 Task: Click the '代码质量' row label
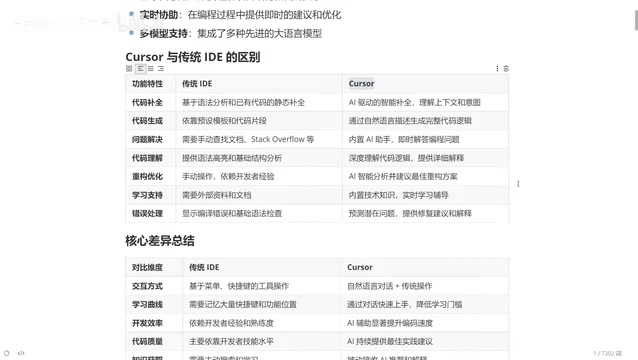(x=147, y=342)
